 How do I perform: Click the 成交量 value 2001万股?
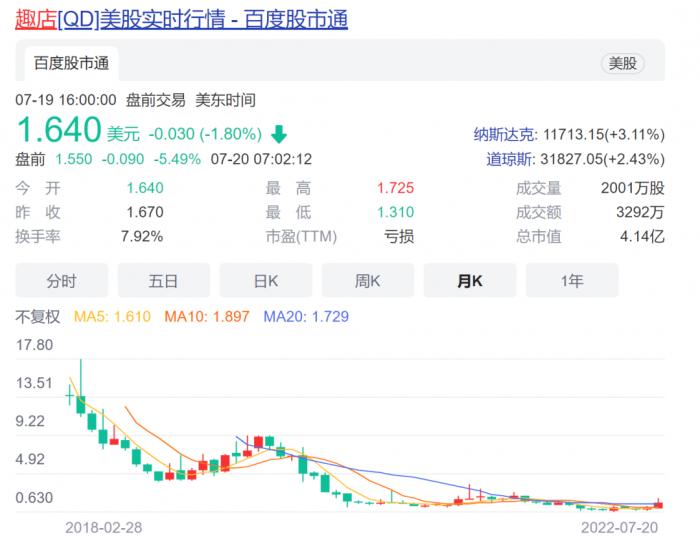click(633, 188)
